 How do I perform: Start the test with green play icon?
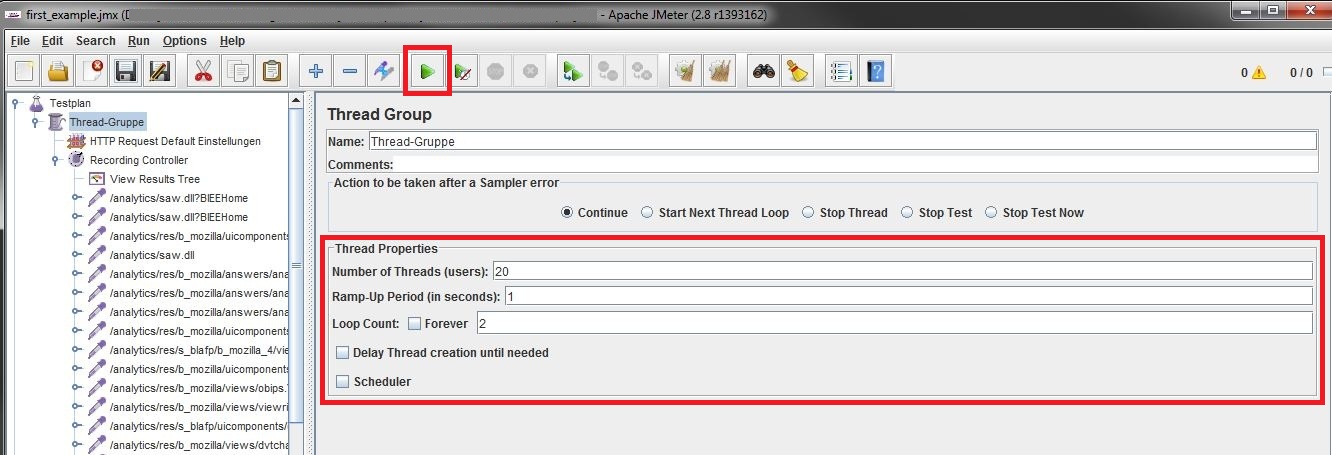coord(427,71)
